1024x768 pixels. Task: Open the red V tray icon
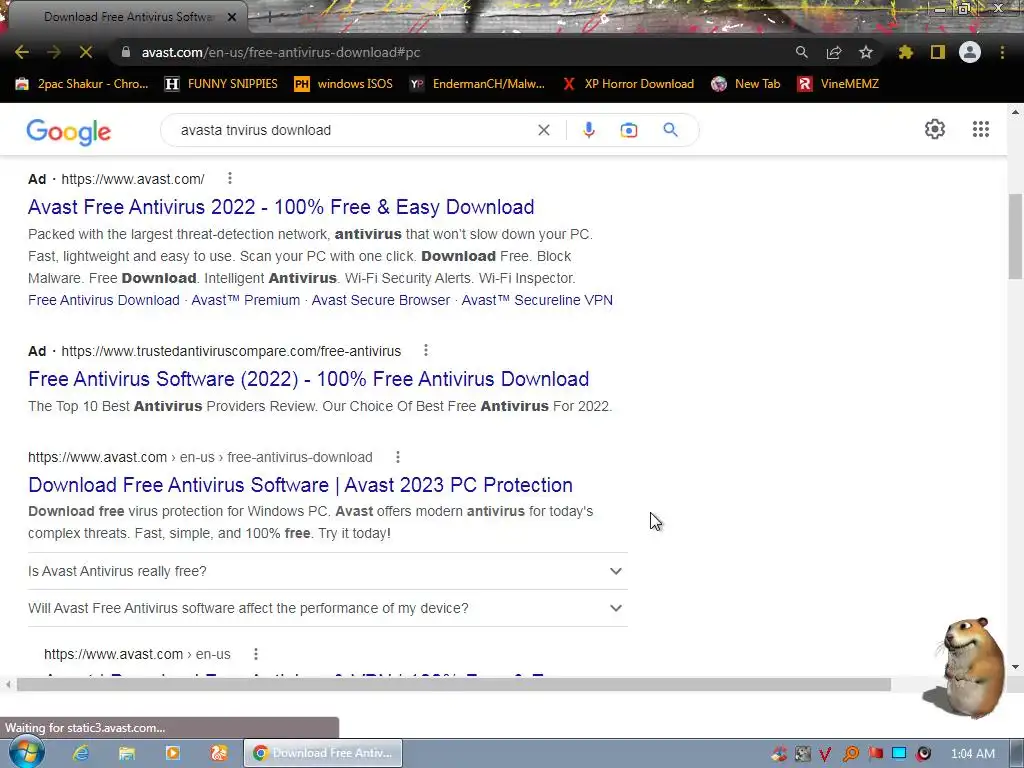(825, 753)
